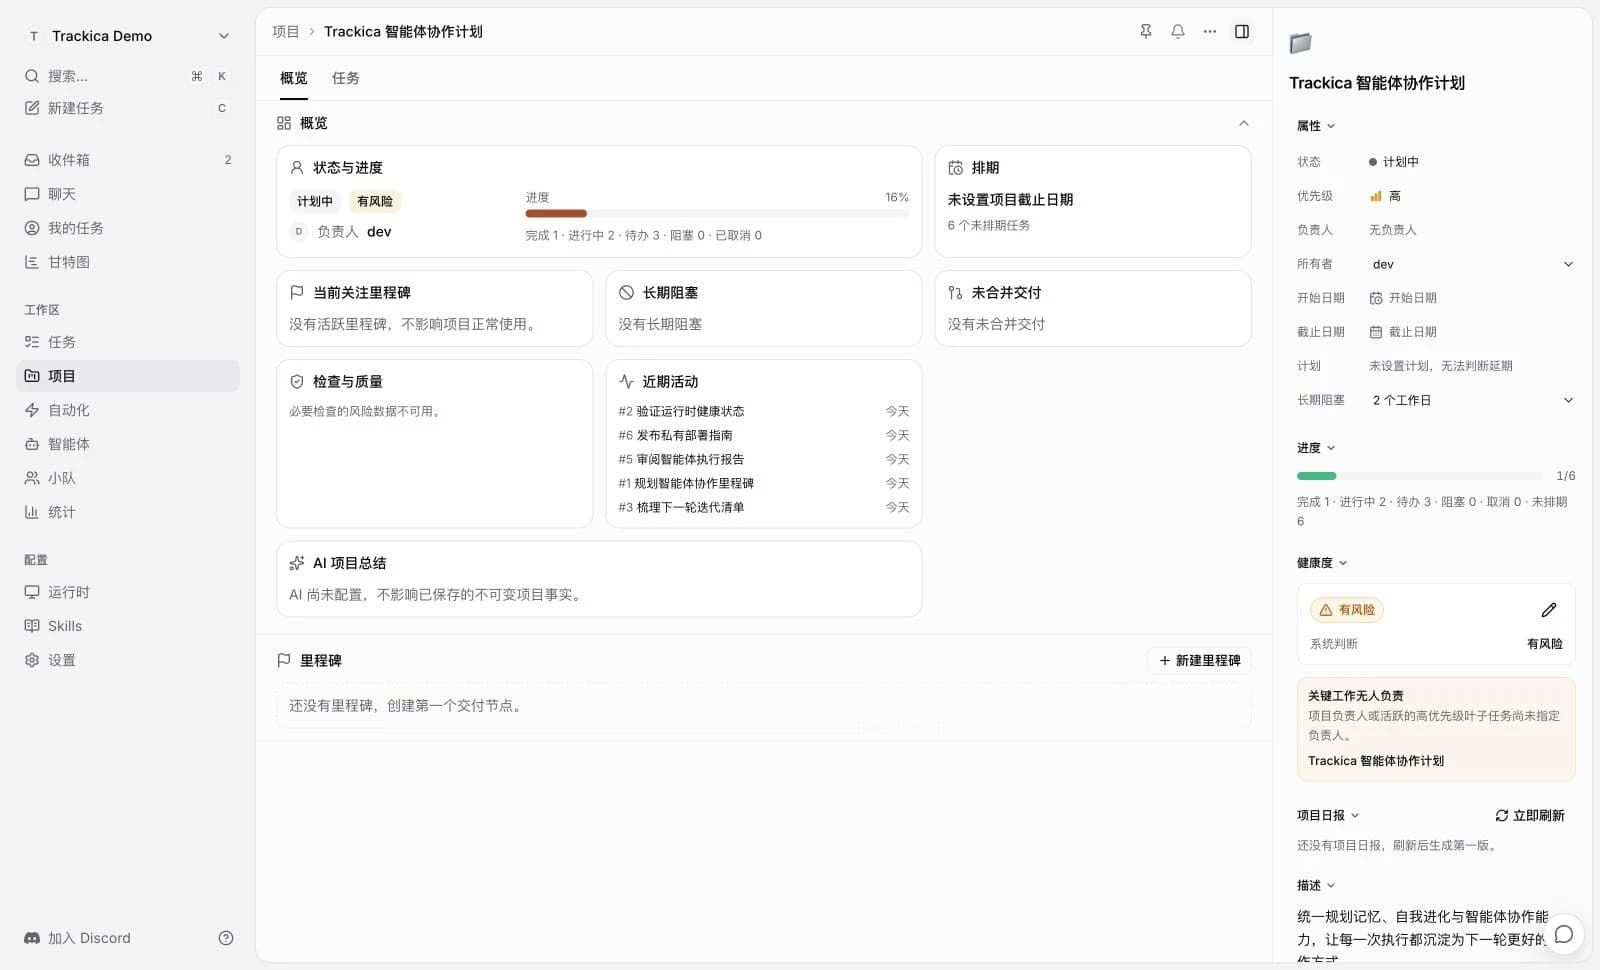1600x970 pixels.
Task: Click the project progress bar at 16%
Action: click(x=717, y=213)
